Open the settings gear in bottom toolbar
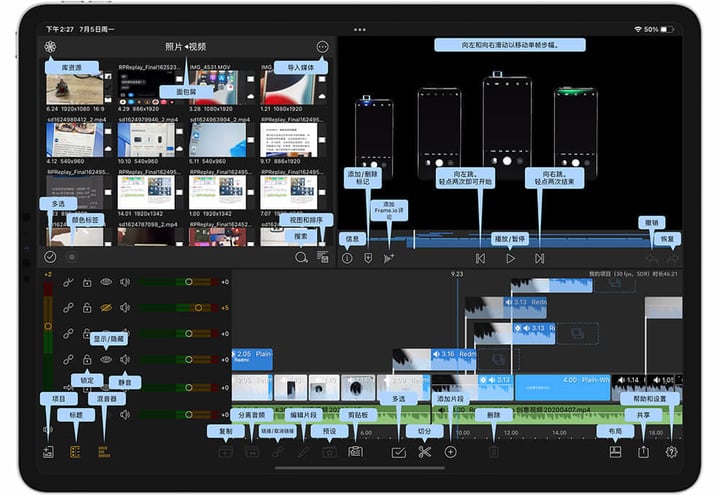The width and height of the screenshot is (720, 497). tap(671, 452)
